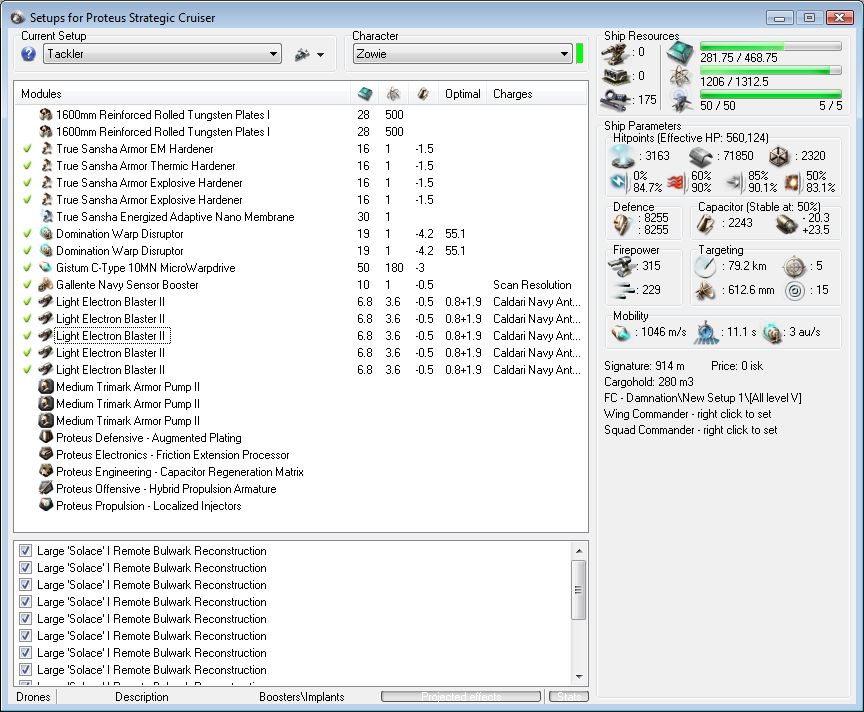Click the Charges column header
The image size is (864, 712).
pyautogui.click(x=537, y=94)
